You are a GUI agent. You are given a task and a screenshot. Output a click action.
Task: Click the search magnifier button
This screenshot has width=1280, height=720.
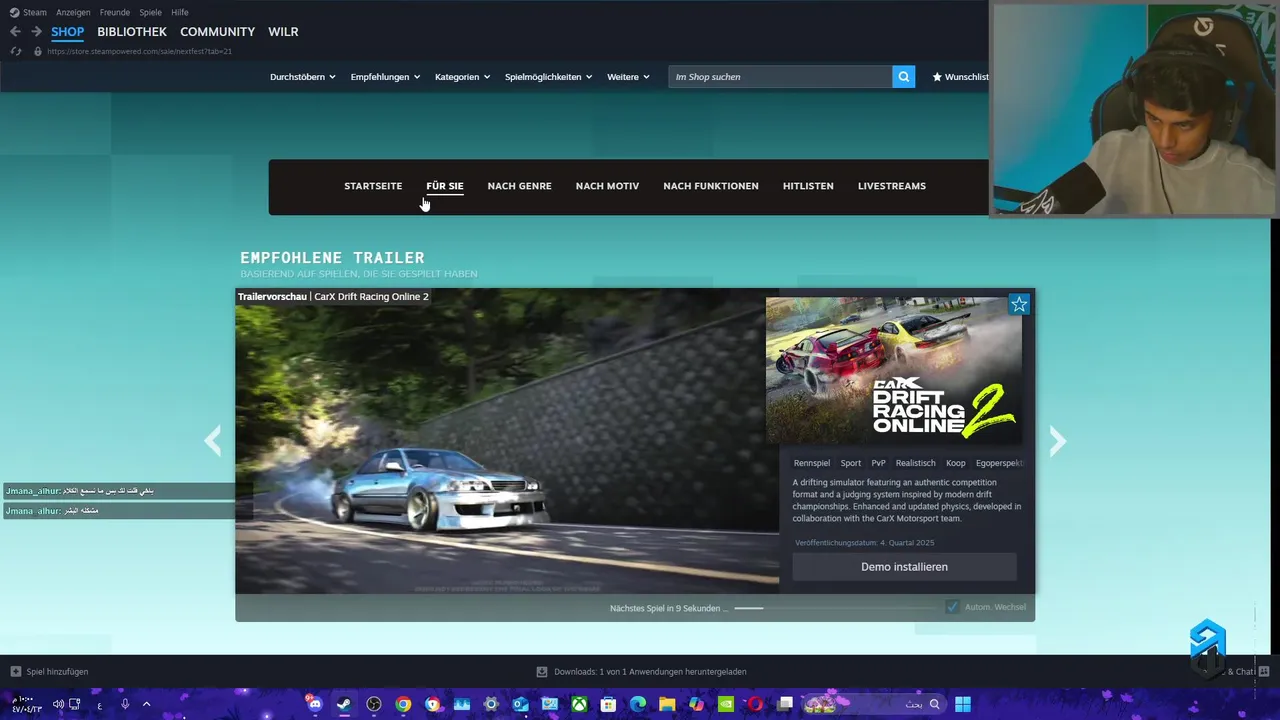click(x=903, y=77)
